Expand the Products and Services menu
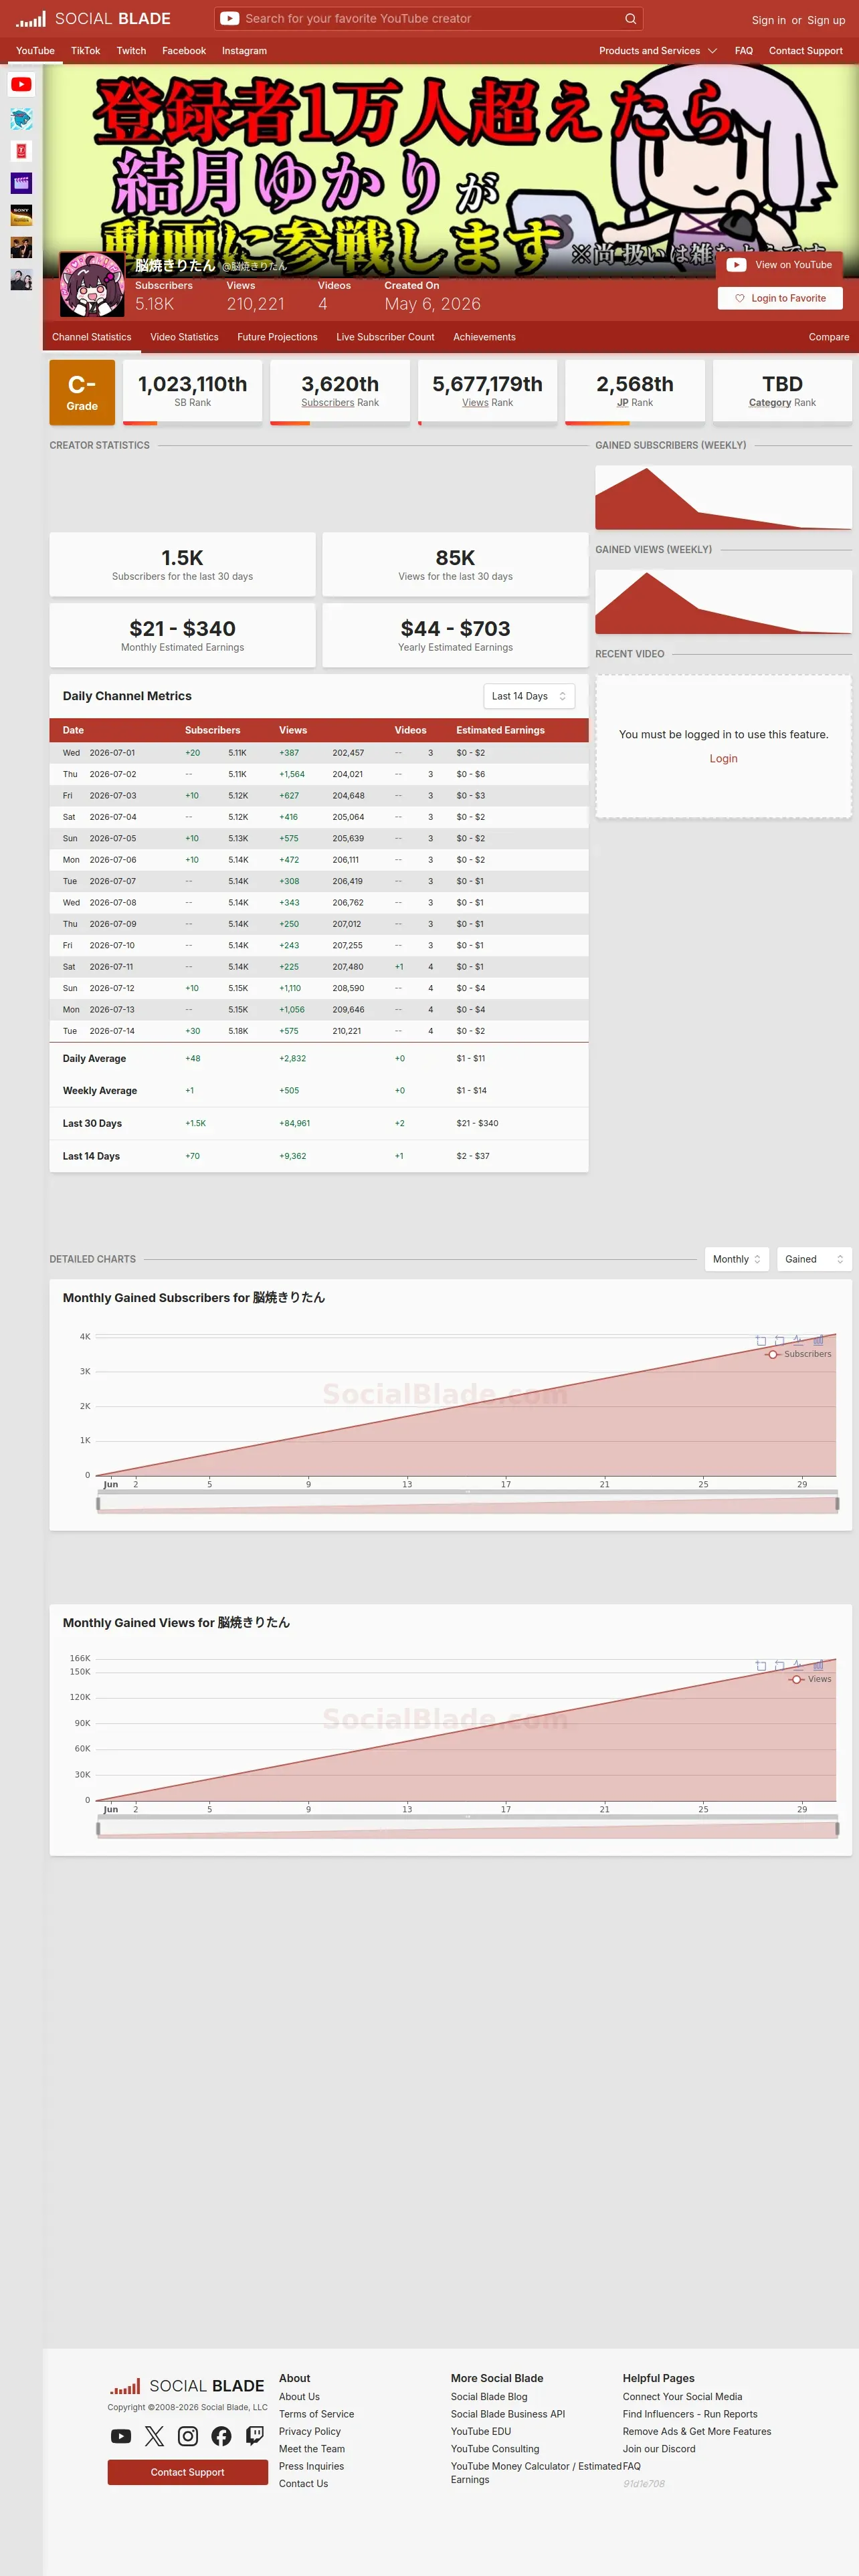Viewport: 859px width, 2576px height. 658,51
